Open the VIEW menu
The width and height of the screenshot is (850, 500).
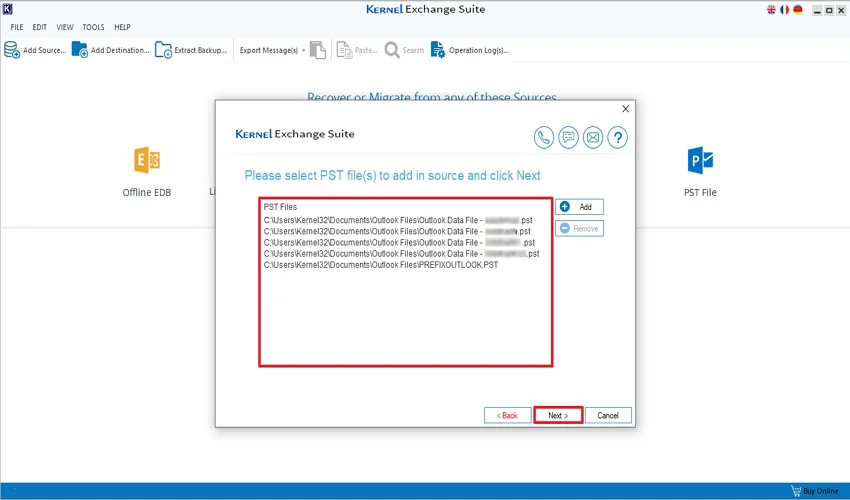65,27
